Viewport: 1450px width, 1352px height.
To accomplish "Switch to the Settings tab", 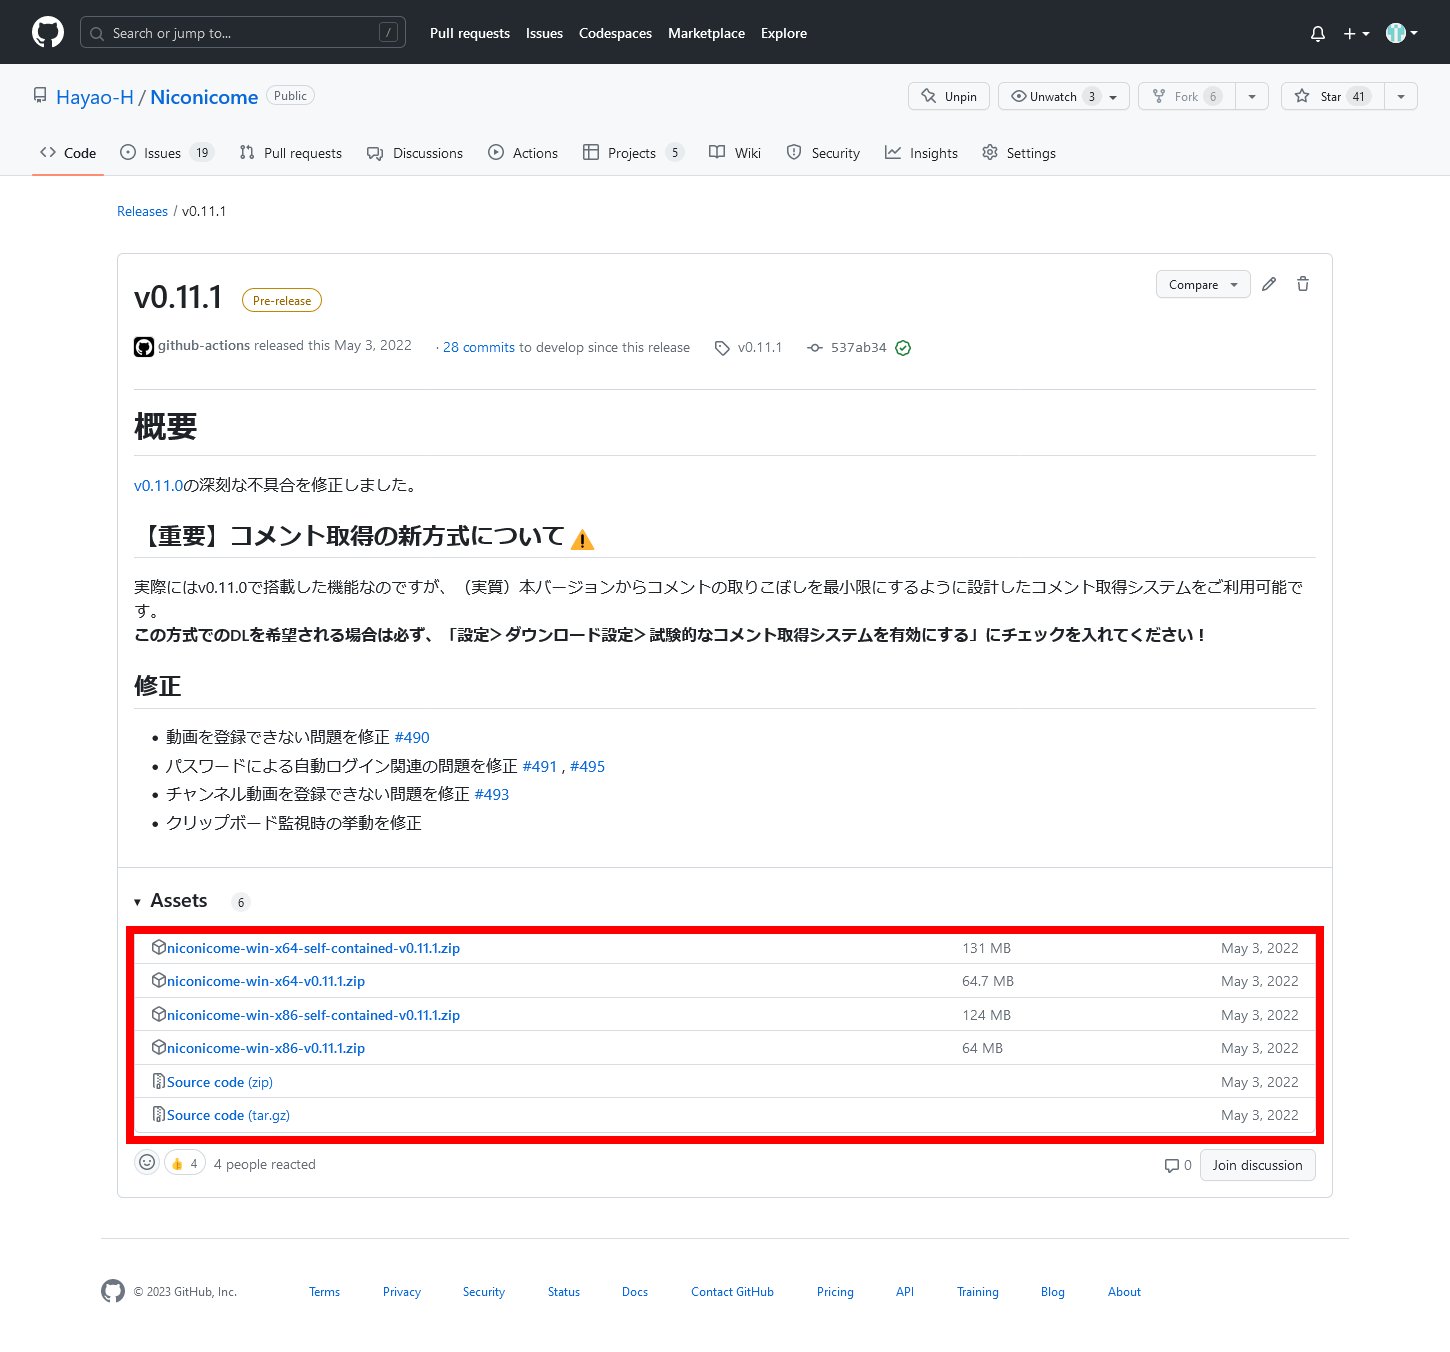I will point(1019,153).
